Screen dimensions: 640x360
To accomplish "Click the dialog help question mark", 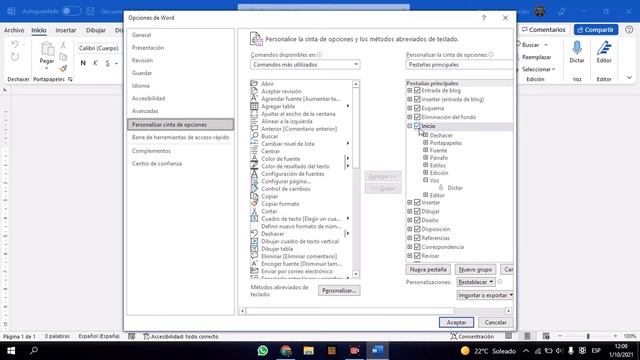I will (484, 18).
